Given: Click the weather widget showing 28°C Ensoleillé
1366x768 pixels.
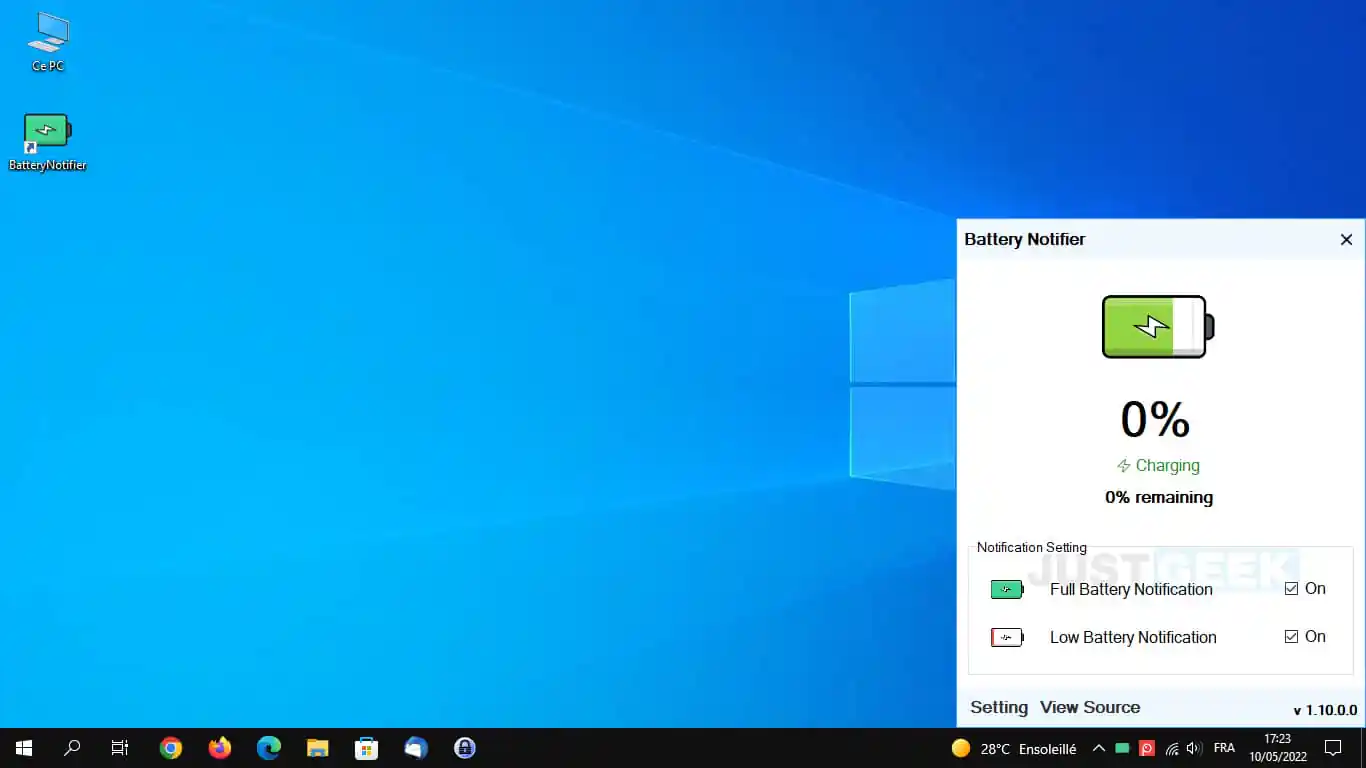Looking at the screenshot, I should click(x=1014, y=748).
